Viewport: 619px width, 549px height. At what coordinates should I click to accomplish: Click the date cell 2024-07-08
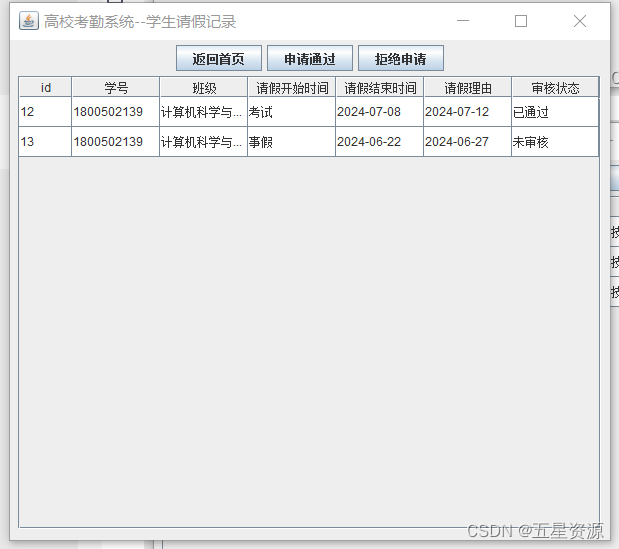coord(380,112)
